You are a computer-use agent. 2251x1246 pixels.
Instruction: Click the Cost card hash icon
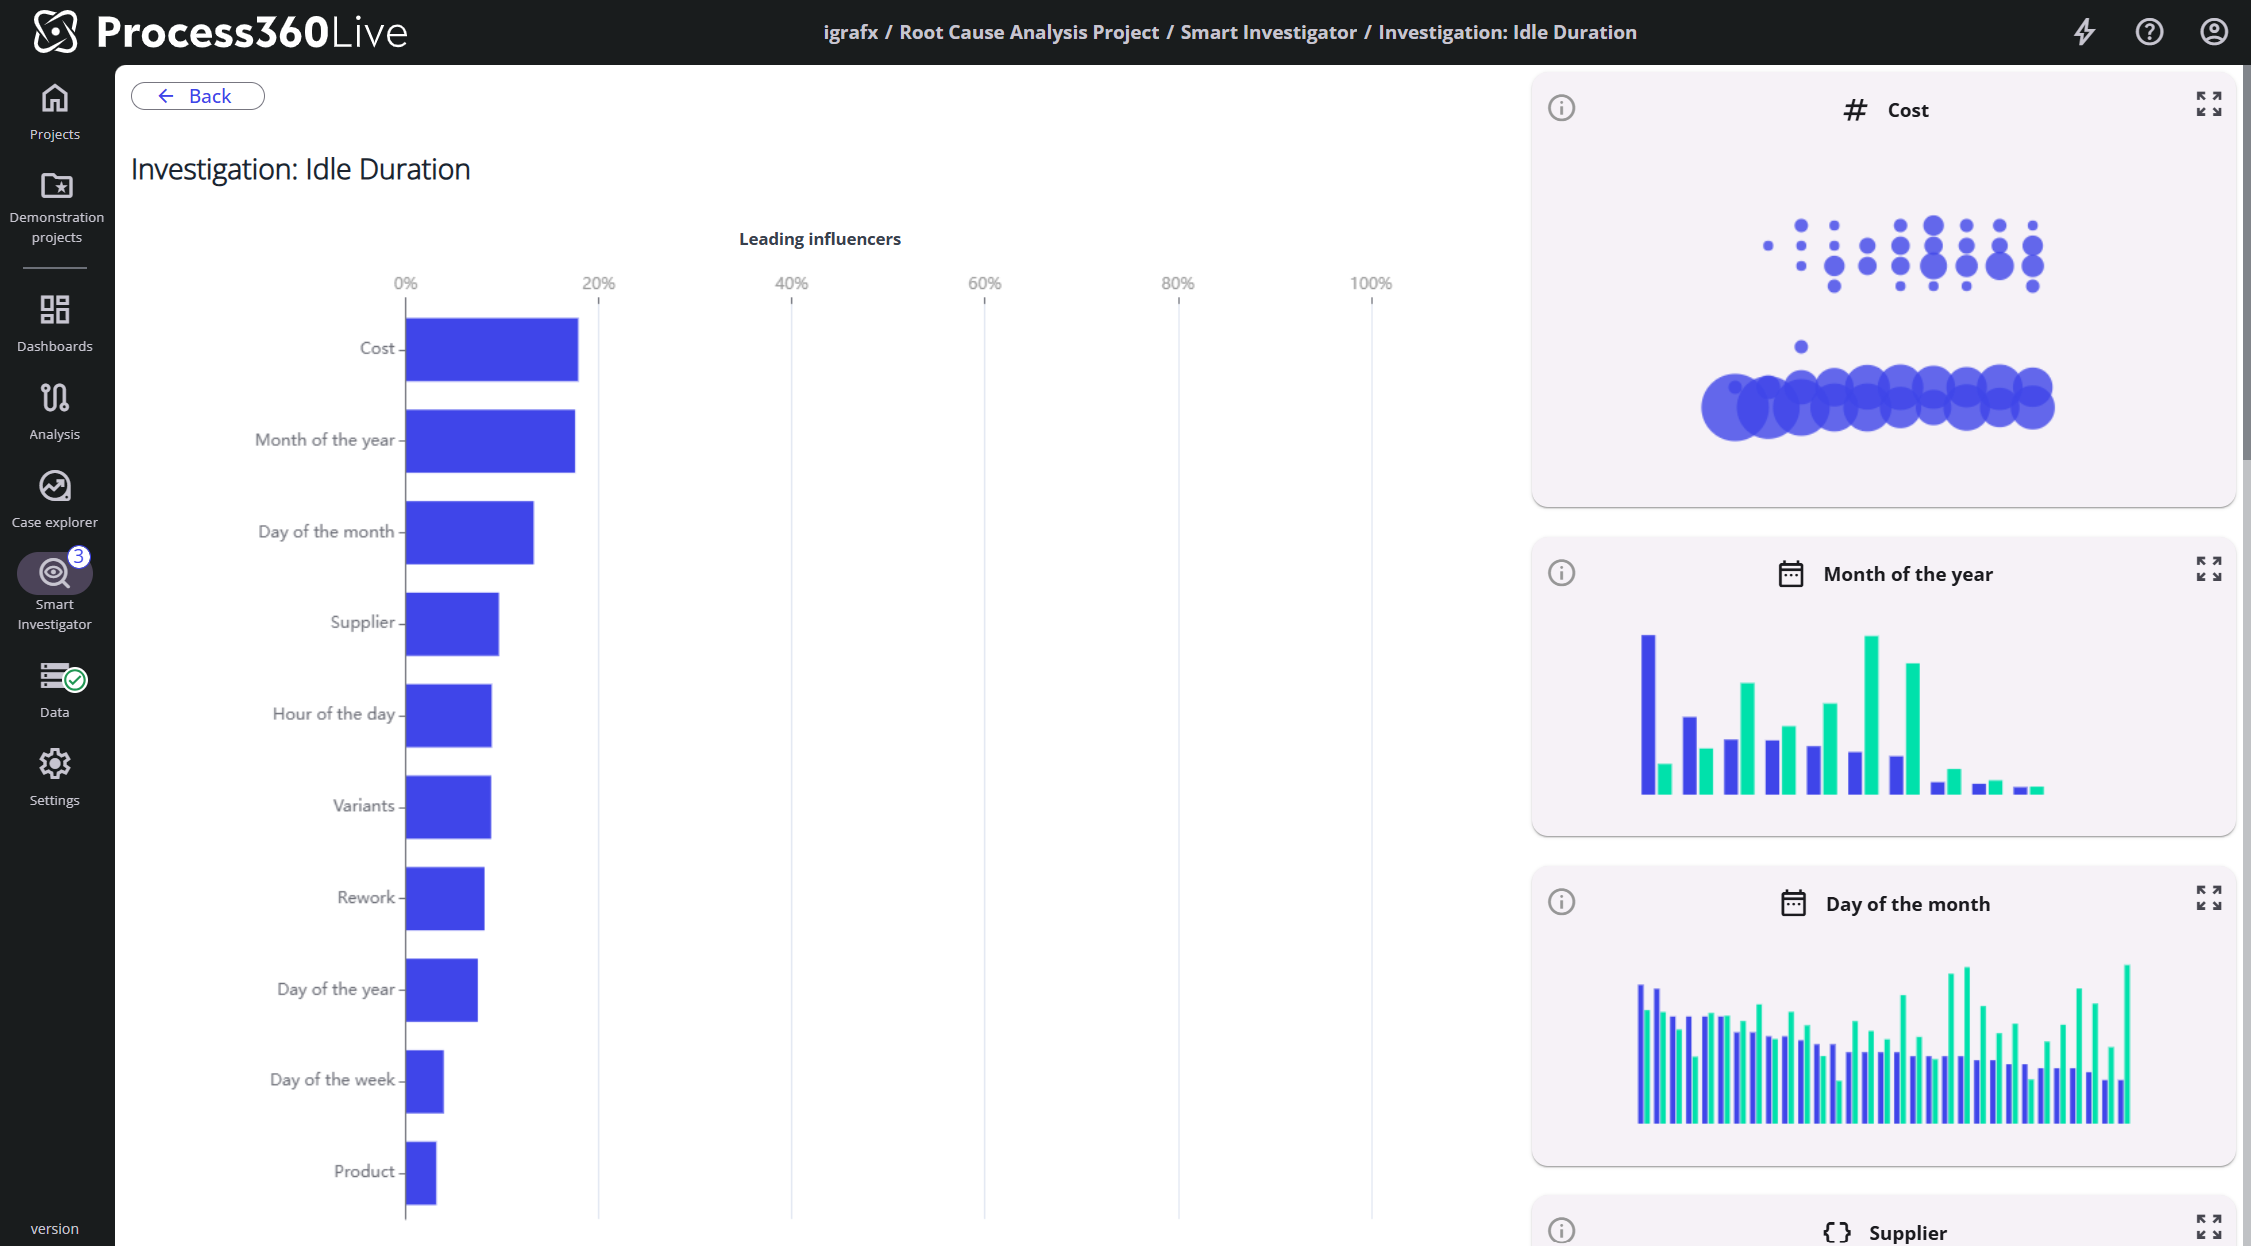point(1855,110)
